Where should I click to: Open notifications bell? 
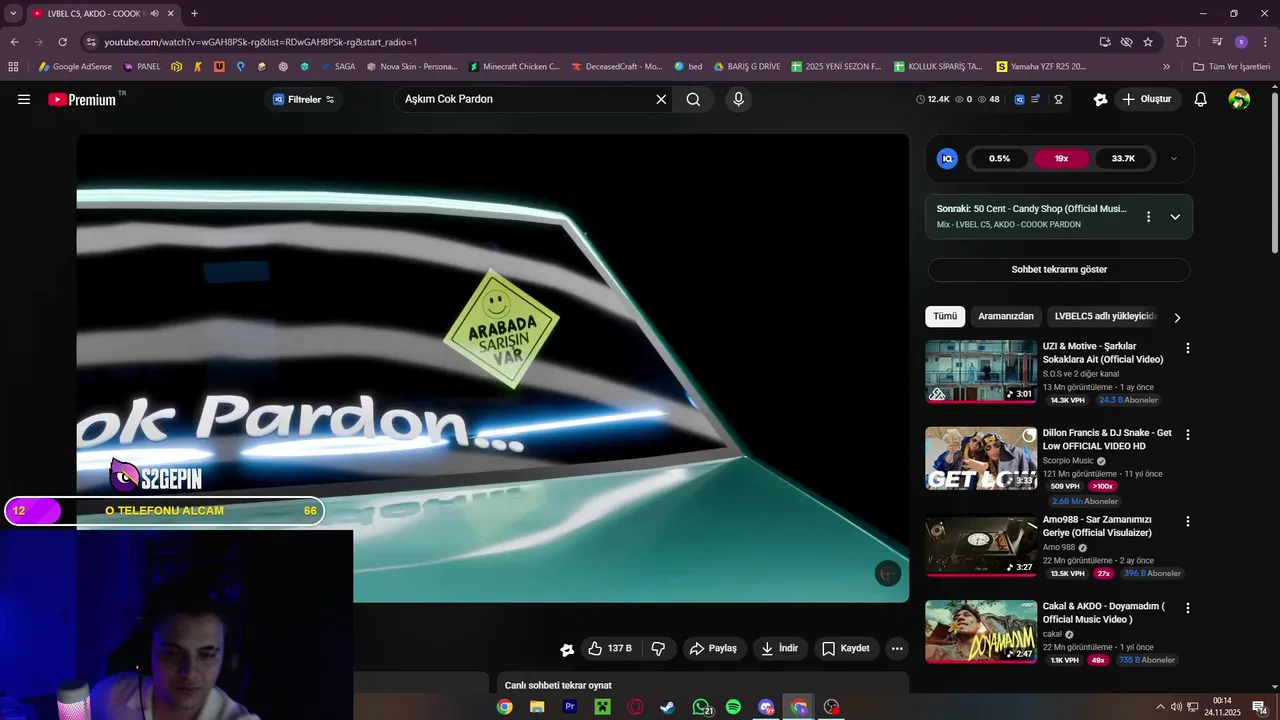(x=1201, y=99)
